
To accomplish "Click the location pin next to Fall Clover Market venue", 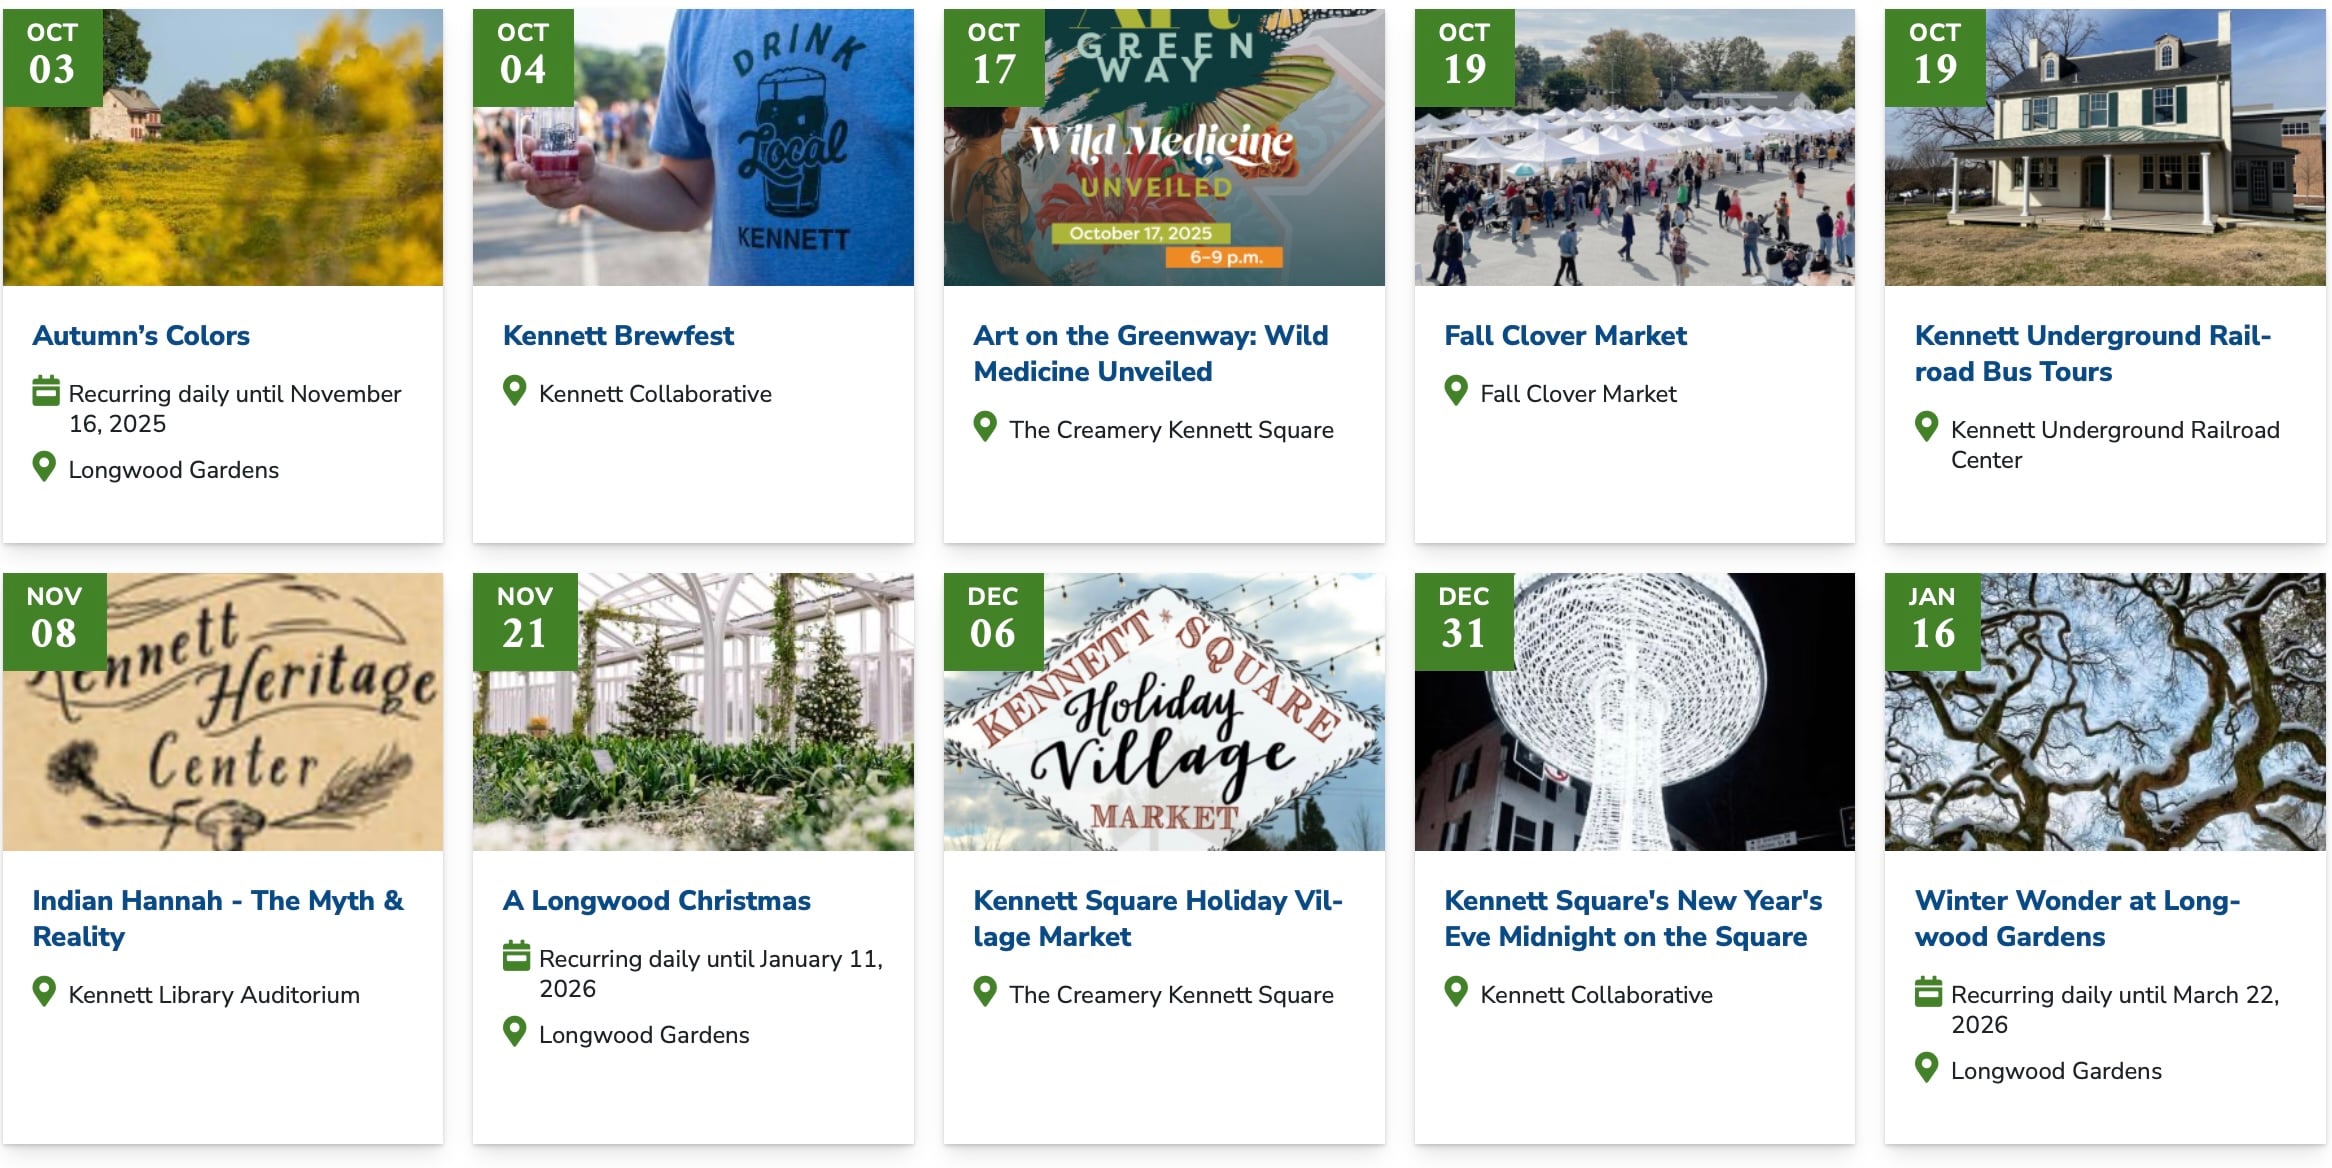I will point(1456,391).
